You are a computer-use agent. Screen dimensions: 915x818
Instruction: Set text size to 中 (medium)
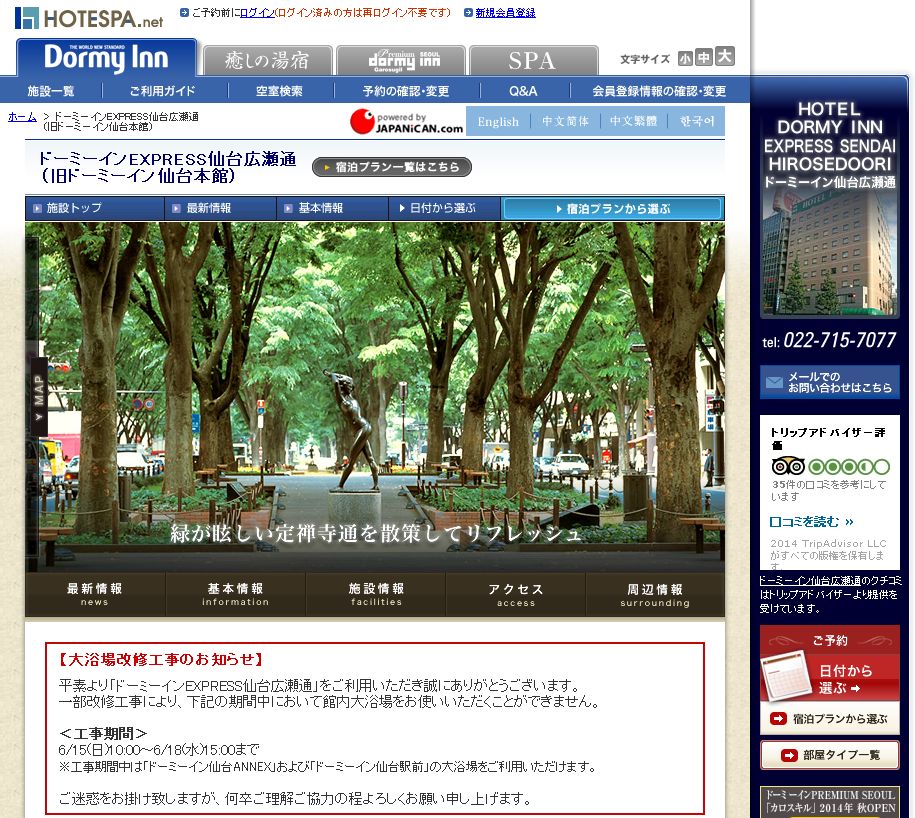(x=704, y=57)
